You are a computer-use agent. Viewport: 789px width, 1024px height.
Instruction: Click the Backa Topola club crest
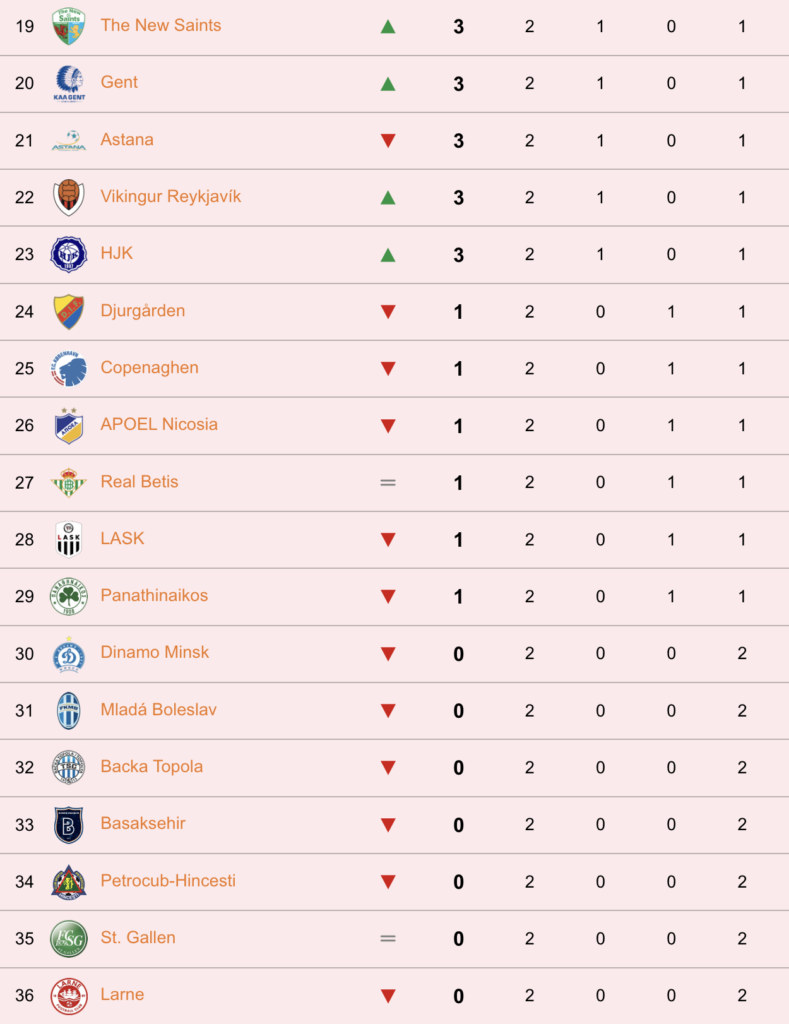69,767
